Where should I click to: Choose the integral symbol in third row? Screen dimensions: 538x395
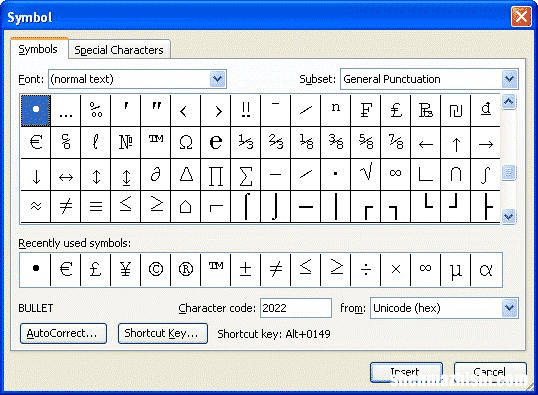(x=486, y=175)
